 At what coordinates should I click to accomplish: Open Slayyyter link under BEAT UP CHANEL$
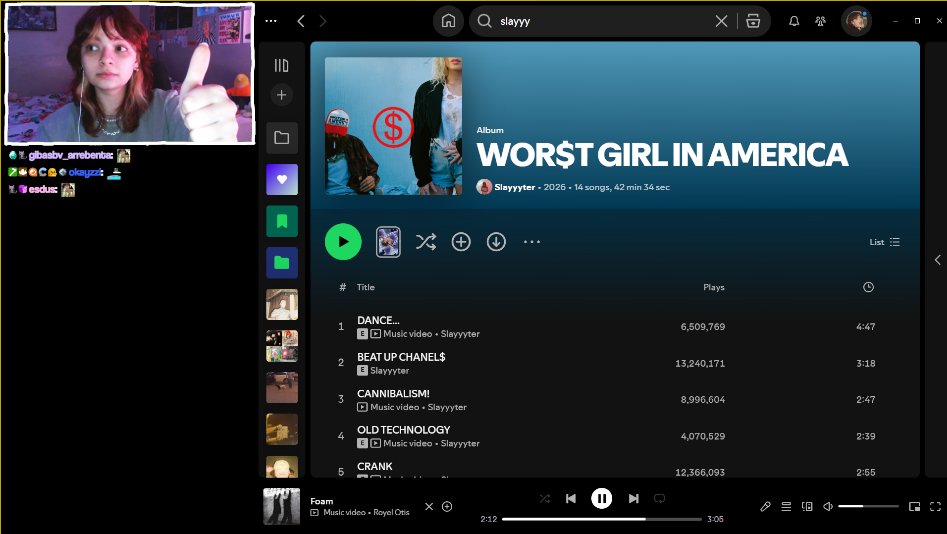(x=390, y=370)
